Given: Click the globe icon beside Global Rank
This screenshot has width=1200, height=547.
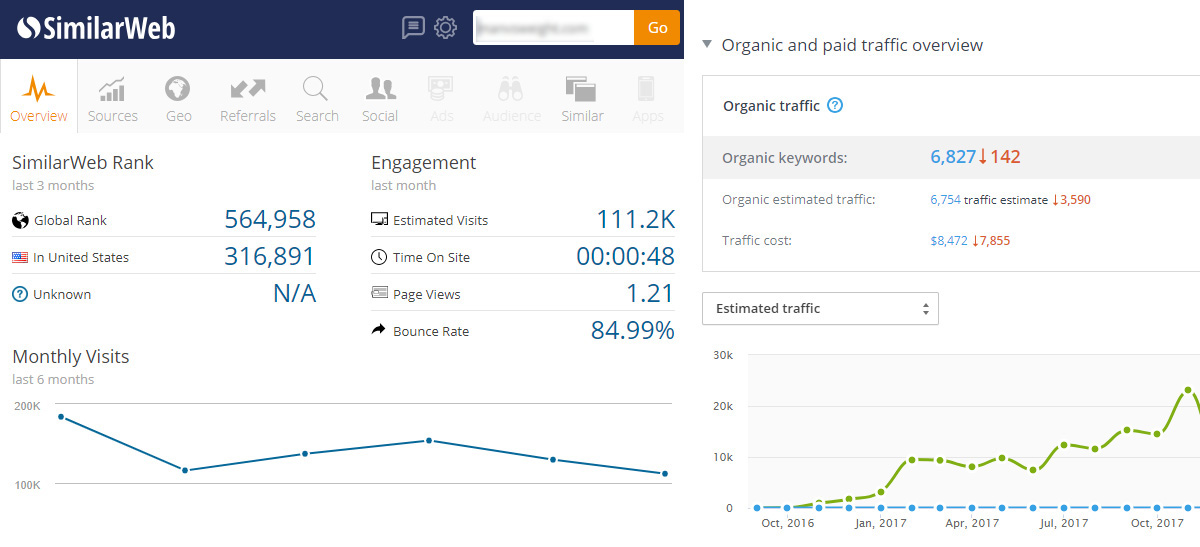Looking at the screenshot, I should click(19, 220).
